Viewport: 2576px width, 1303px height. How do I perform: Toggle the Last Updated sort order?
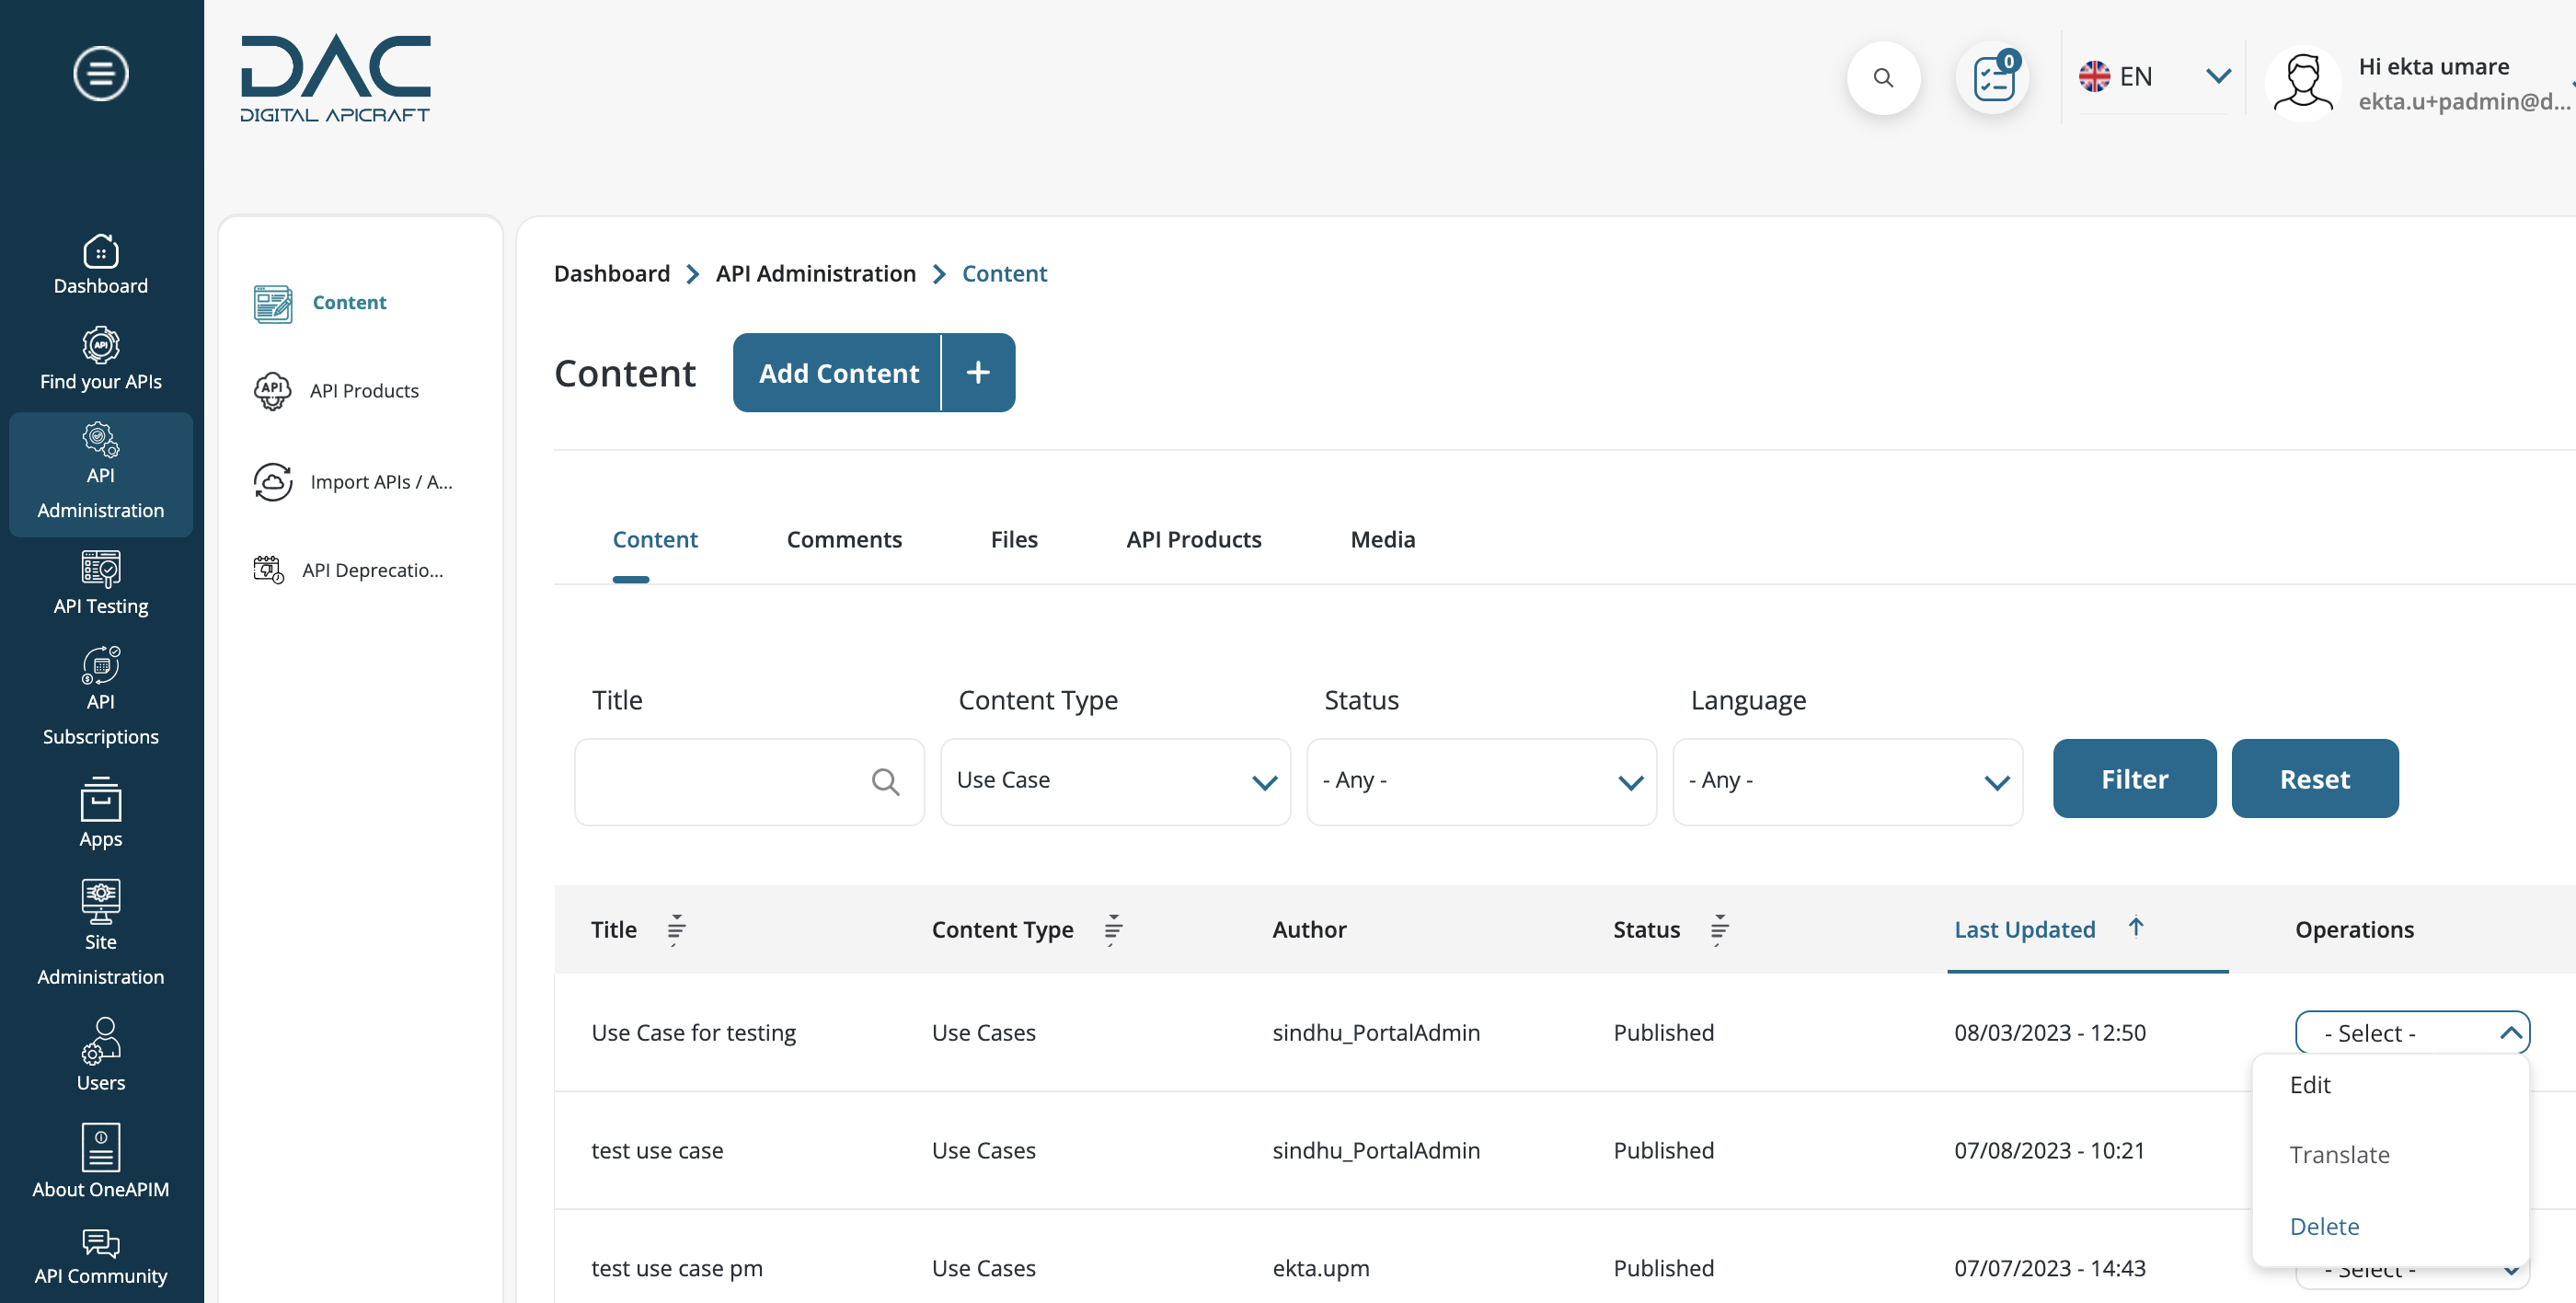pos(2136,928)
